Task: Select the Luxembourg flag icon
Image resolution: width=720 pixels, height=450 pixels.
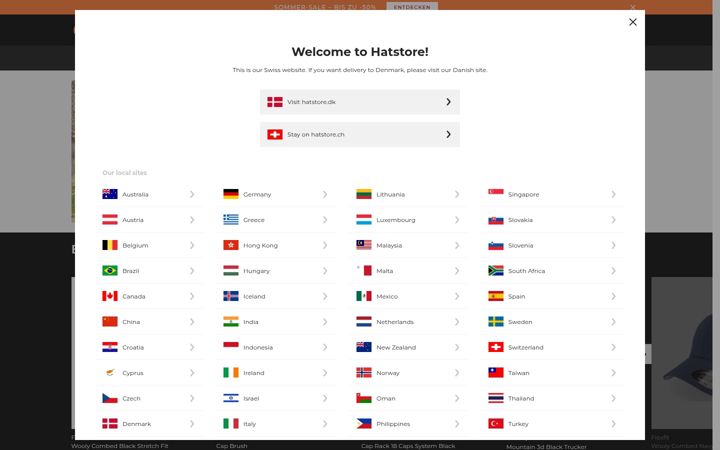Action: pos(364,220)
